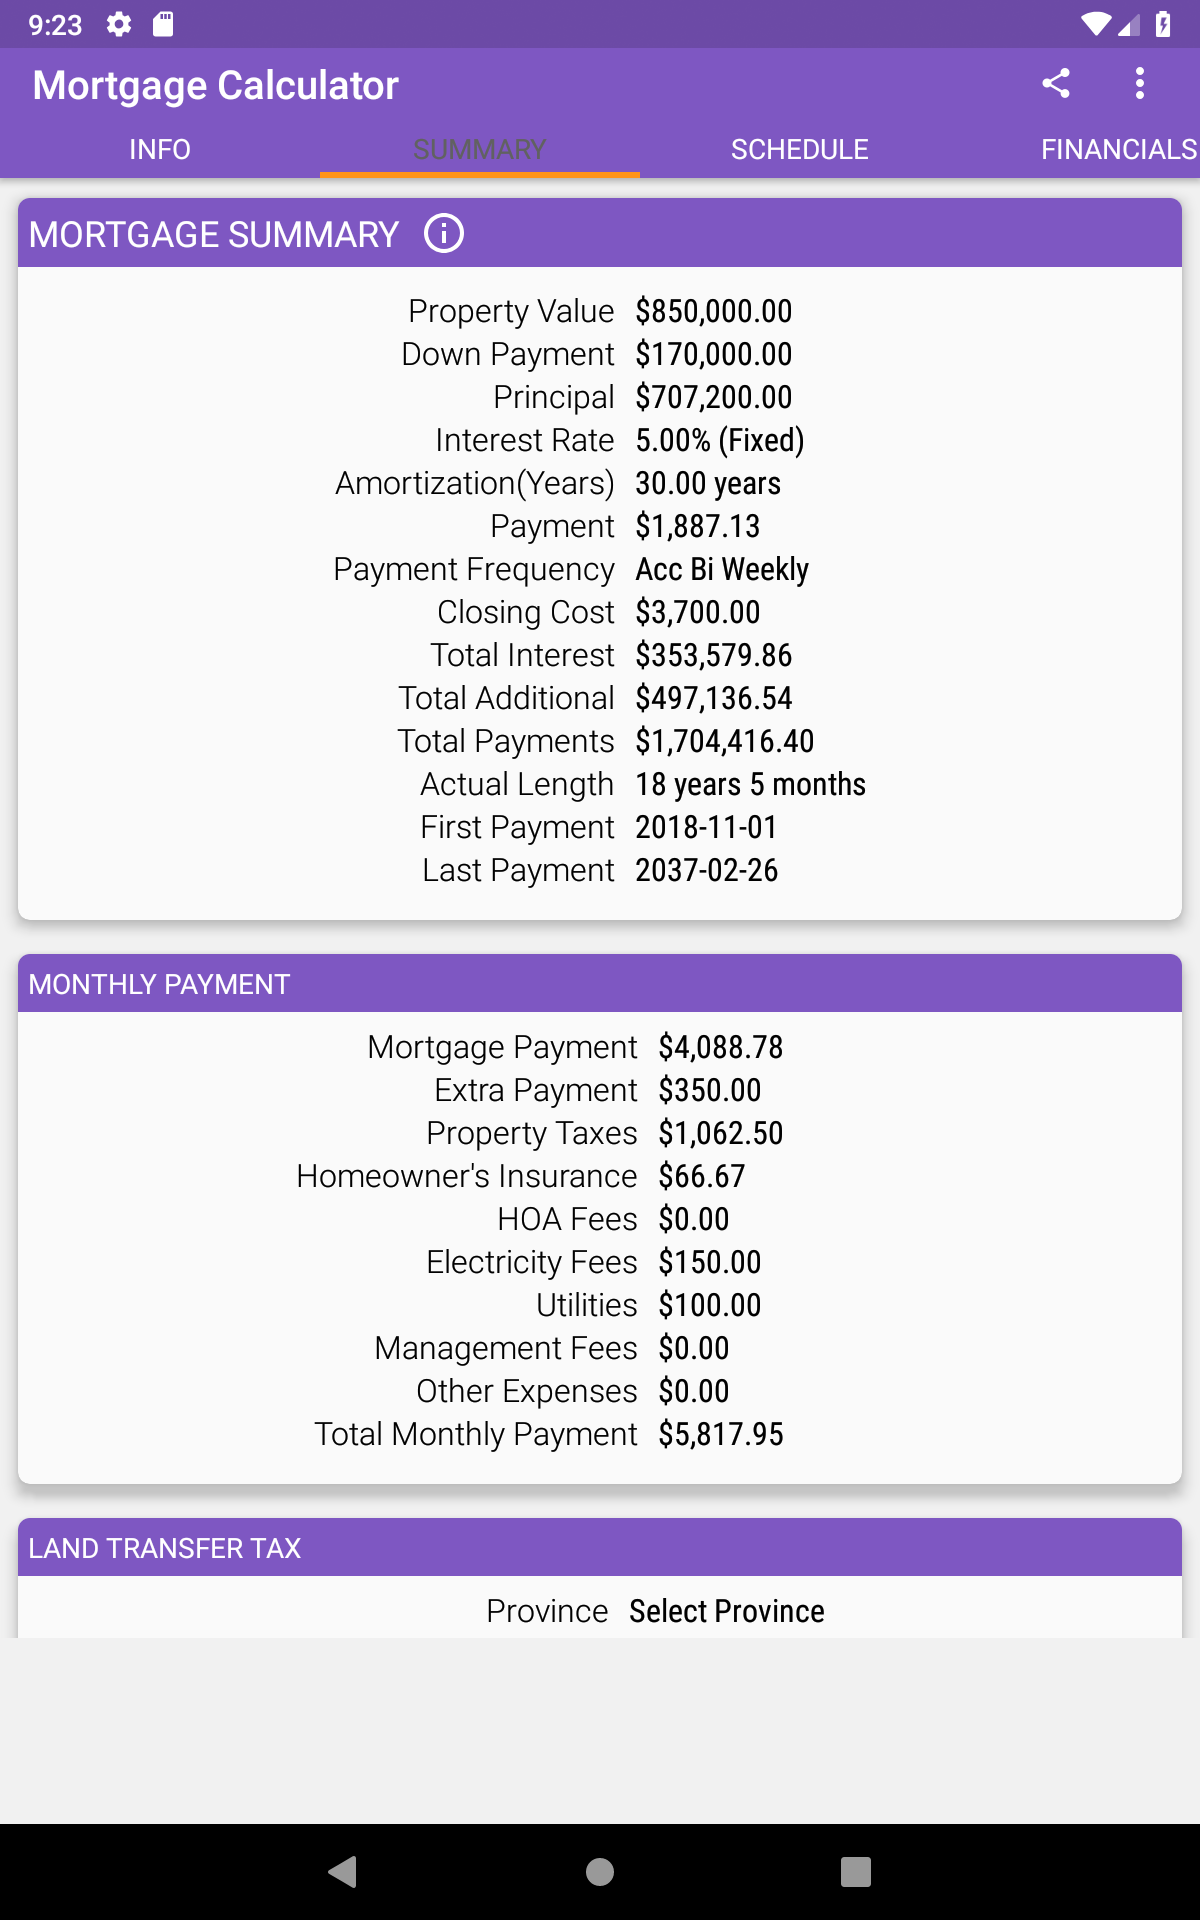
Task: Switch to the SCHEDULE tab
Action: (x=799, y=150)
